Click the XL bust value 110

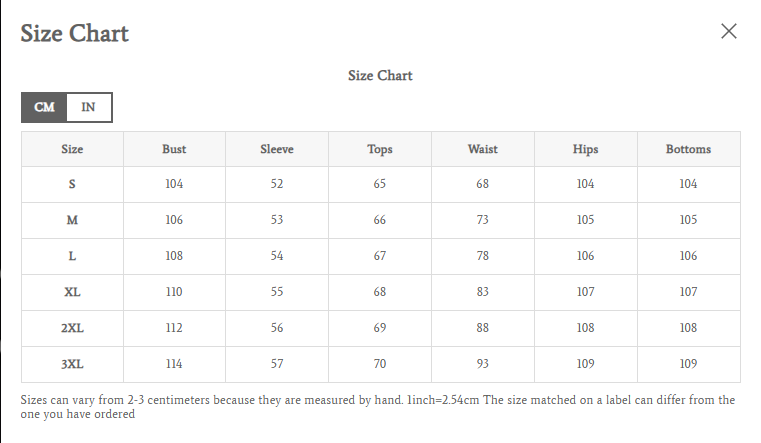(174, 292)
